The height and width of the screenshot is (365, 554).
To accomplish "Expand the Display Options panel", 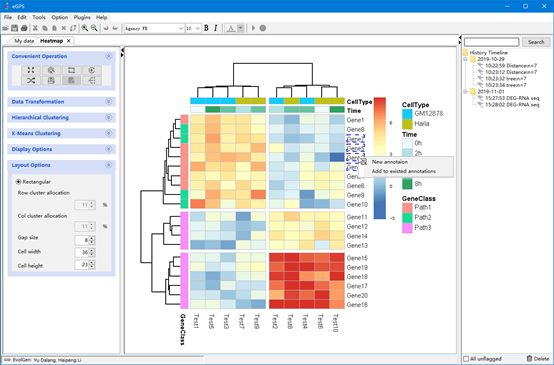I will [108, 149].
